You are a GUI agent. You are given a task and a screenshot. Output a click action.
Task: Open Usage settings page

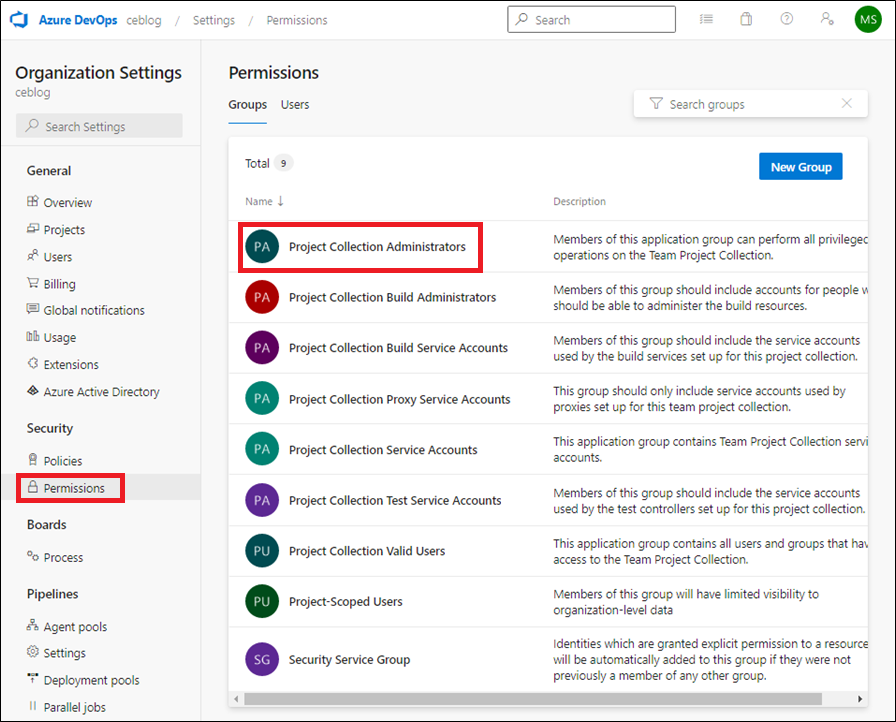click(60, 338)
